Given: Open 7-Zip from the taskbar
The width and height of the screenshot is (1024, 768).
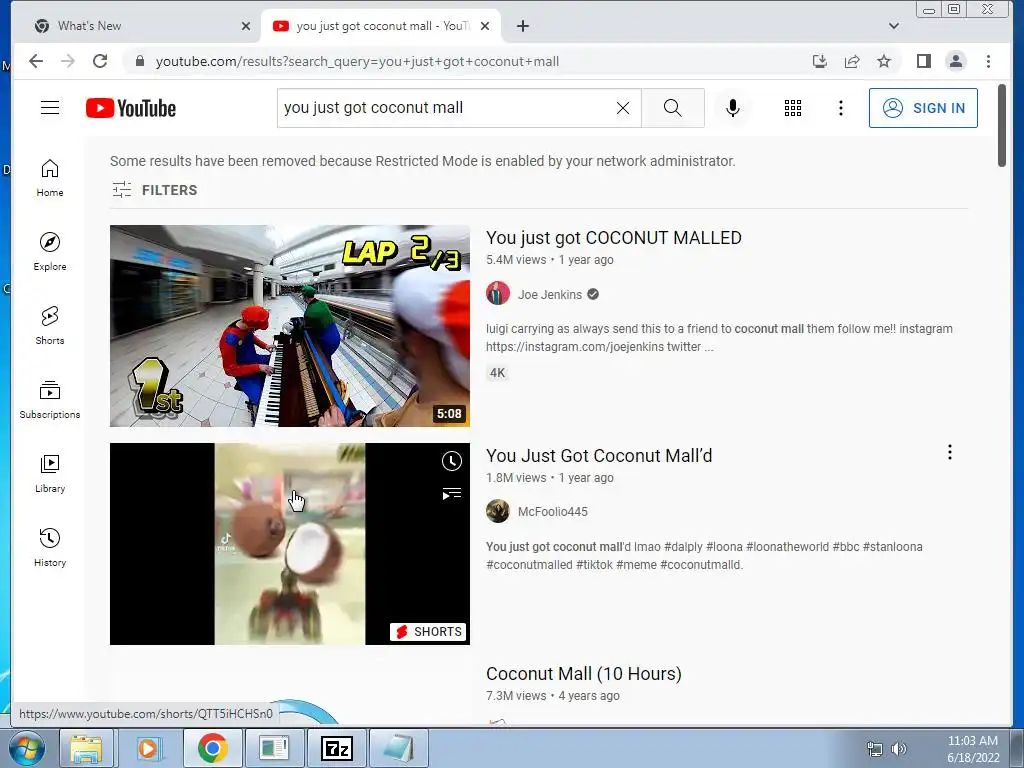Looking at the screenshot, I should pos(337,748).
